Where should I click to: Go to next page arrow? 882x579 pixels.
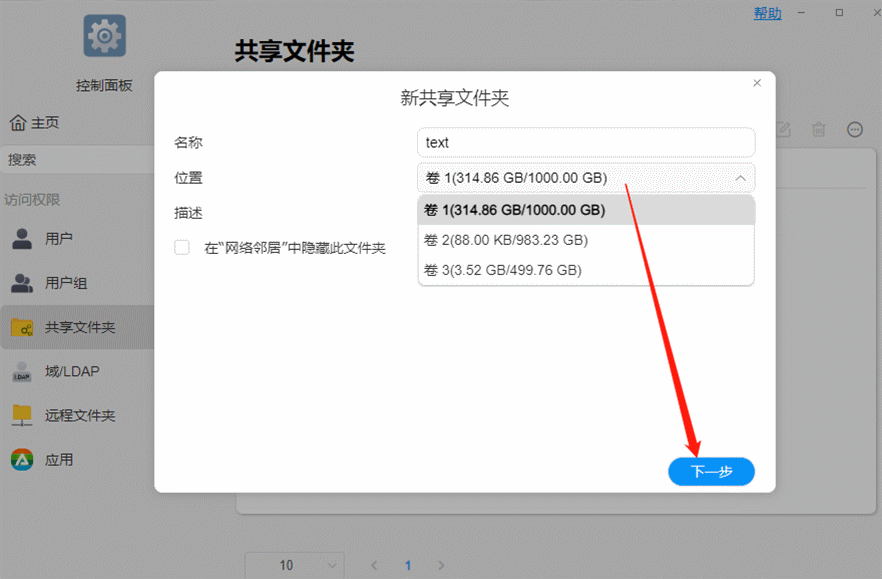(441, 565)
